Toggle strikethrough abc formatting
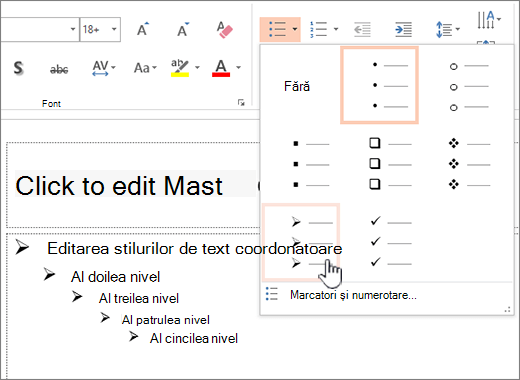 click(59, 69)
